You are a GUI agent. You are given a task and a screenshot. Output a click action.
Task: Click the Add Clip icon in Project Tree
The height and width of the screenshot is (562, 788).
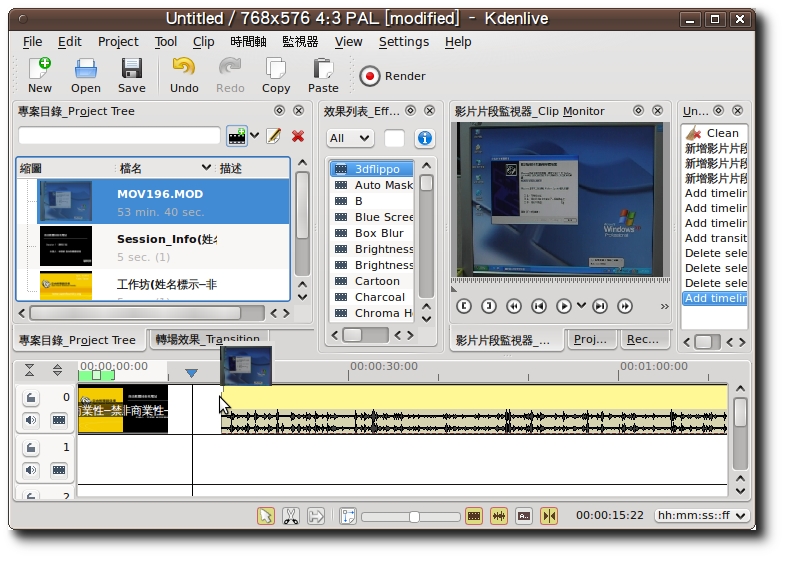click(x=237, y=136)
